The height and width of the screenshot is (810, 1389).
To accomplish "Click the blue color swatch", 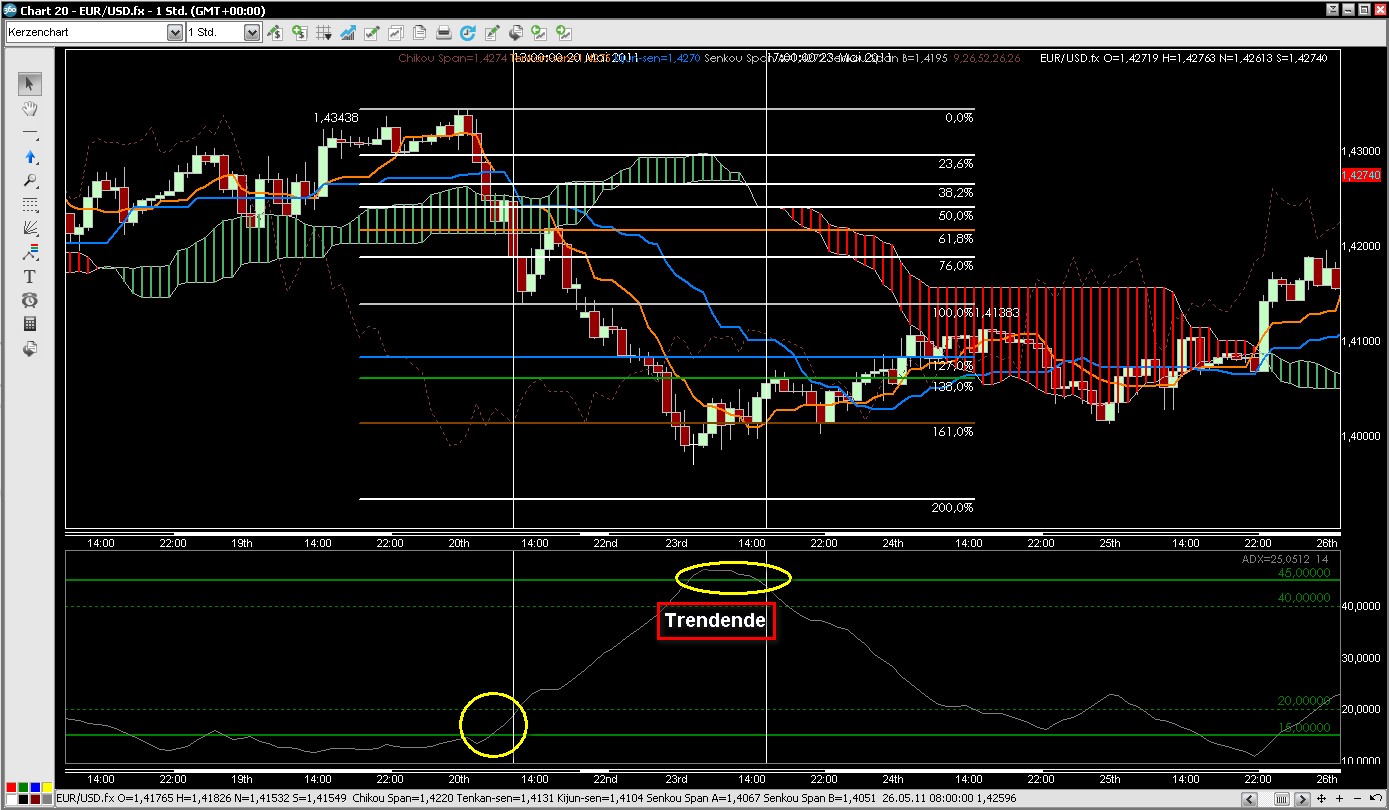I will point(35,788).
